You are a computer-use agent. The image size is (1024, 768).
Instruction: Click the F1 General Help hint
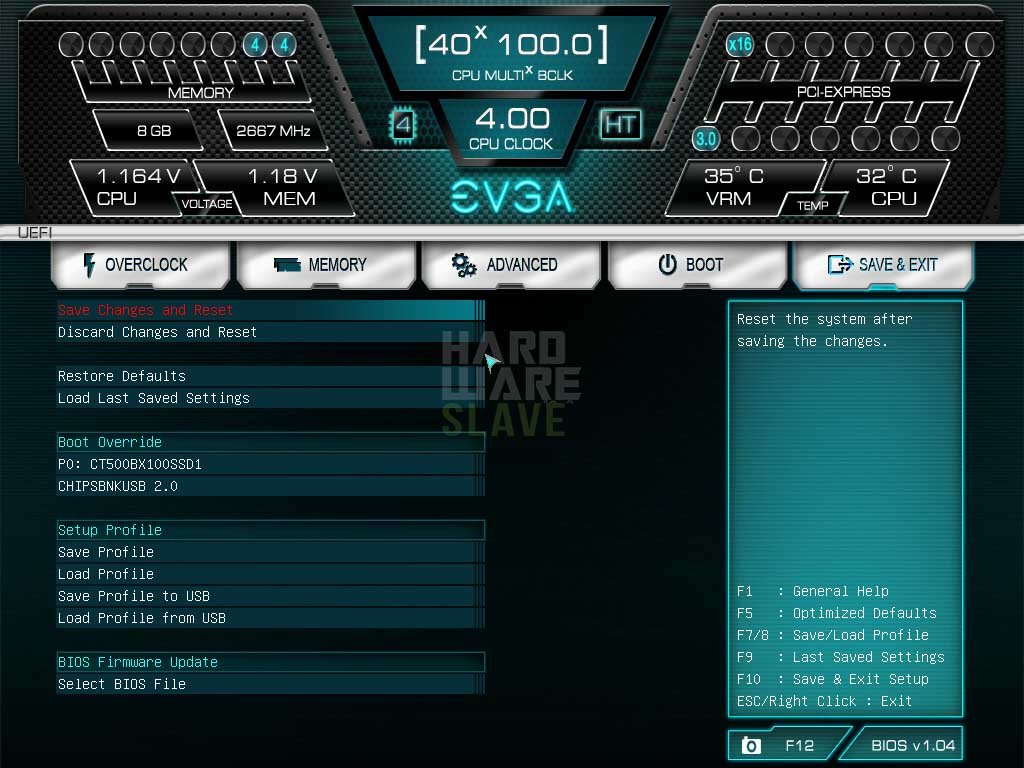[812, 591]
